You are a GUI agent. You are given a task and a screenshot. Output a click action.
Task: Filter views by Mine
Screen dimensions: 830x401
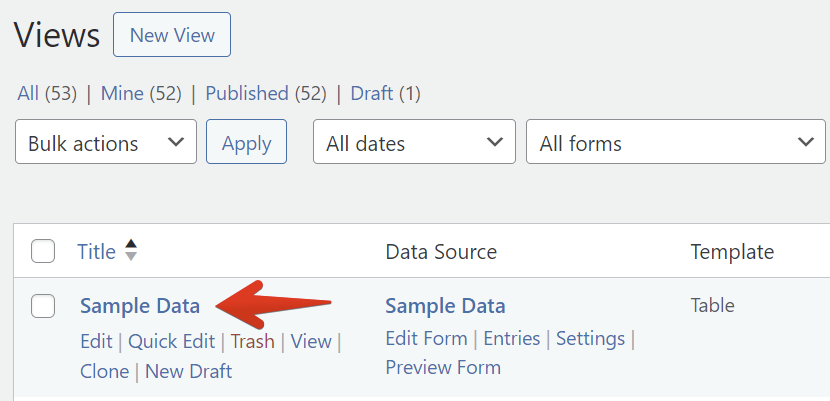point(122,93)
